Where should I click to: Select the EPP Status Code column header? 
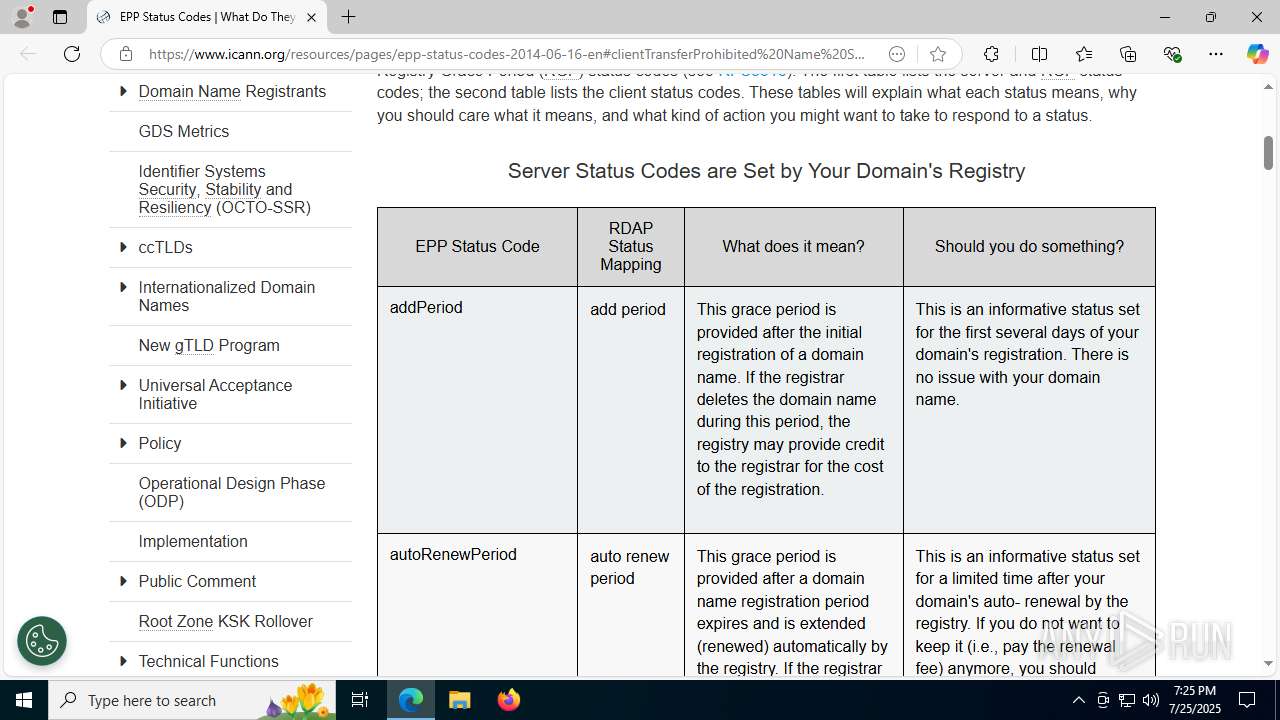coord(477,246)
